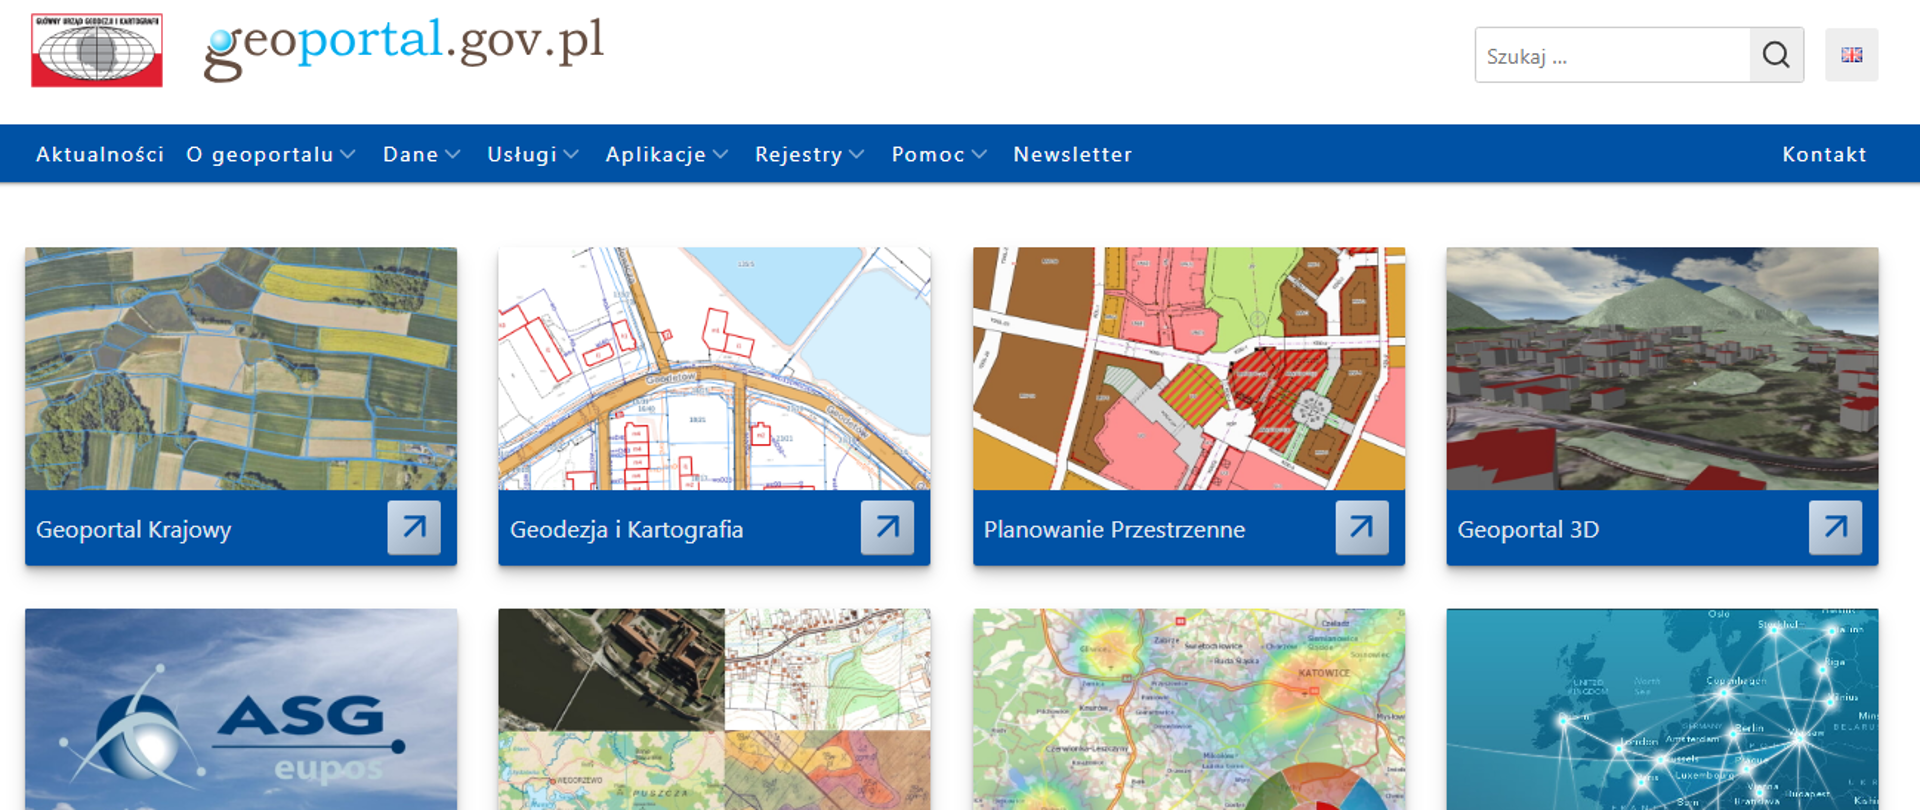
Task: Click the Planowanie Przestrzenne title
Action: (x=1115, y=529)
